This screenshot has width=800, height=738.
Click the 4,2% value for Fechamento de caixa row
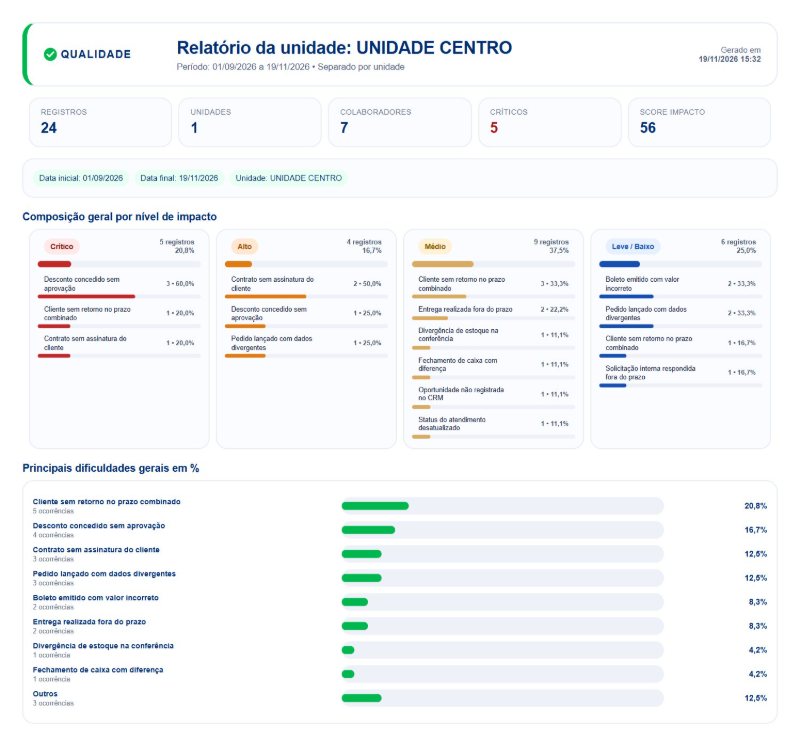click(x=758, y=674)
